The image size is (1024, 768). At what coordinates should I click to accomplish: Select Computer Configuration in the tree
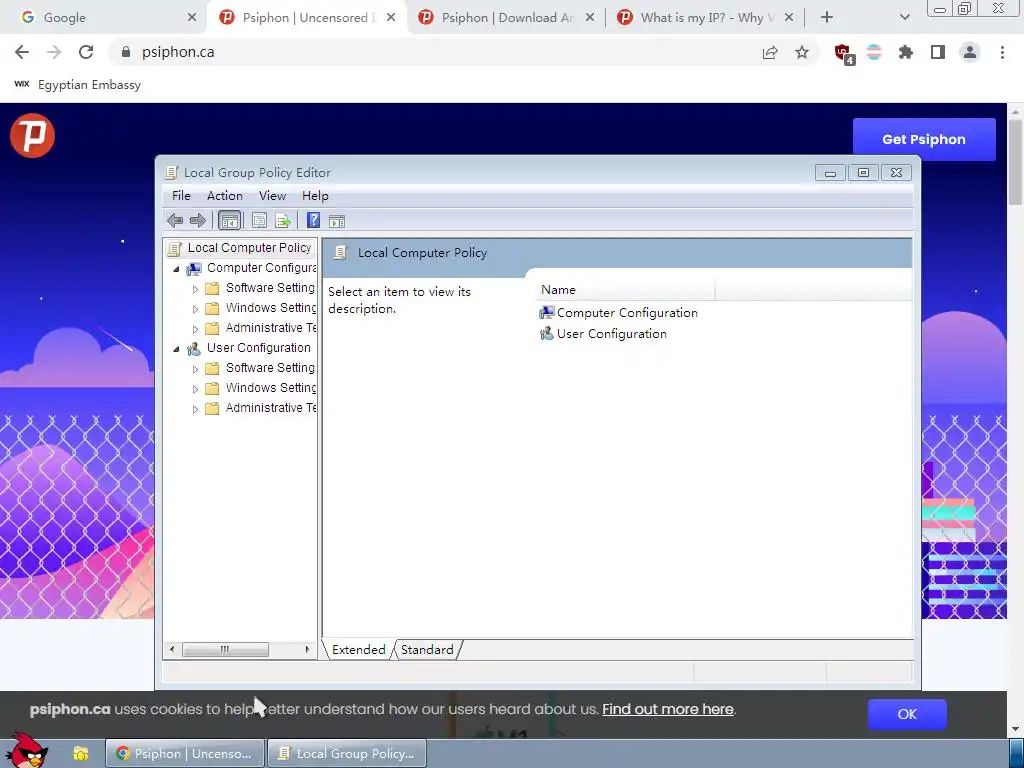coord(251,268)
